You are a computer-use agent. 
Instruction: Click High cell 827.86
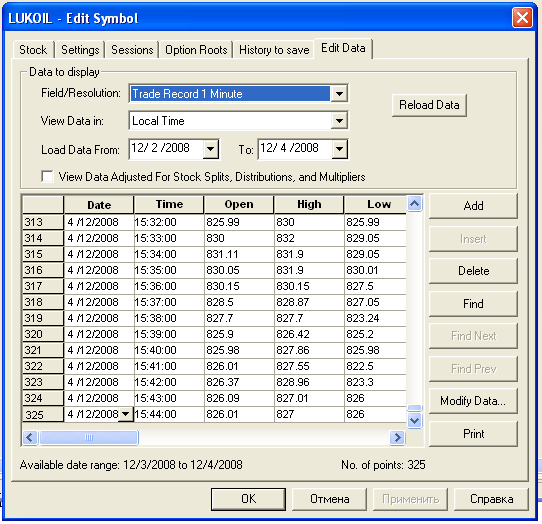309,350
